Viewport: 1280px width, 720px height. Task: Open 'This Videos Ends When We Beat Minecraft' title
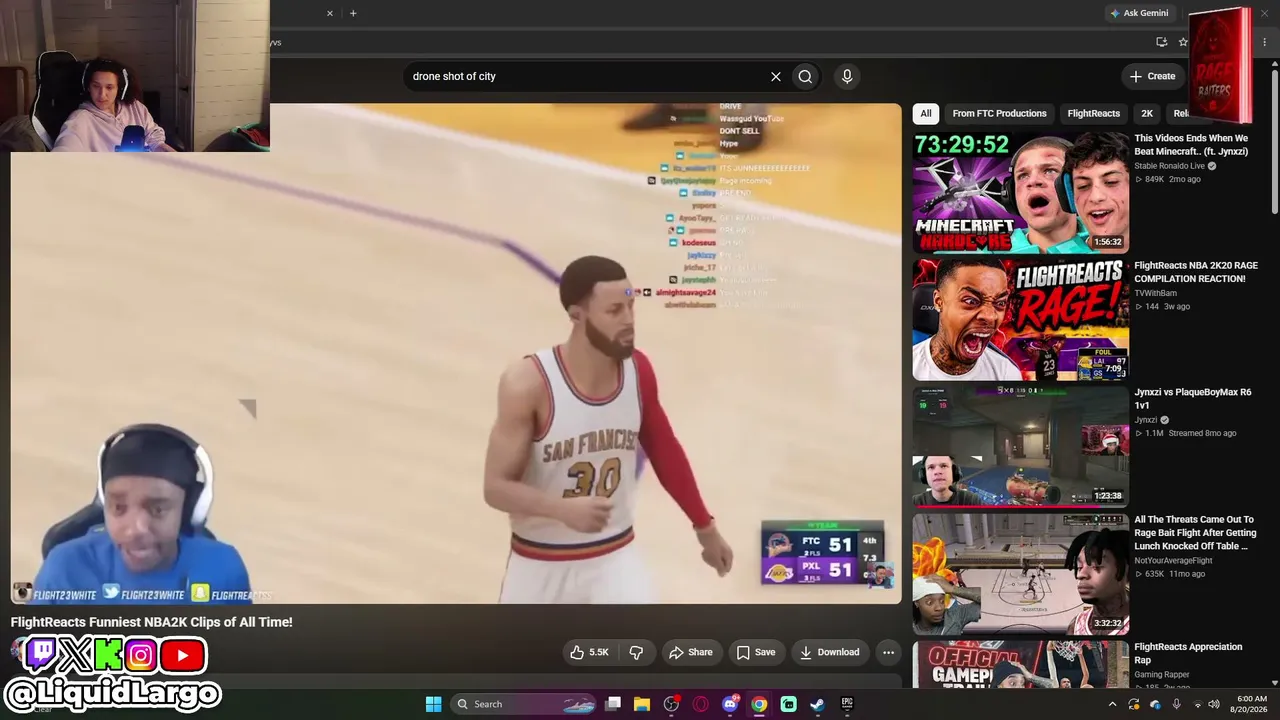pyautogui.click(x=1191, y=145)
